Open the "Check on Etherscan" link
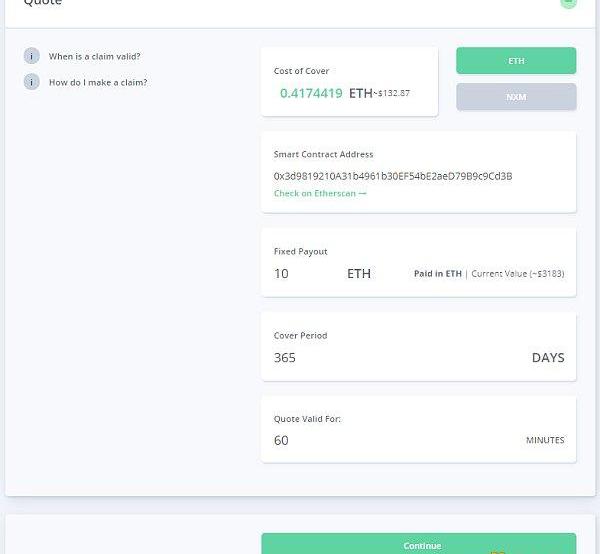The height and width of the screenshot is (554, 600). click(320, 193)
